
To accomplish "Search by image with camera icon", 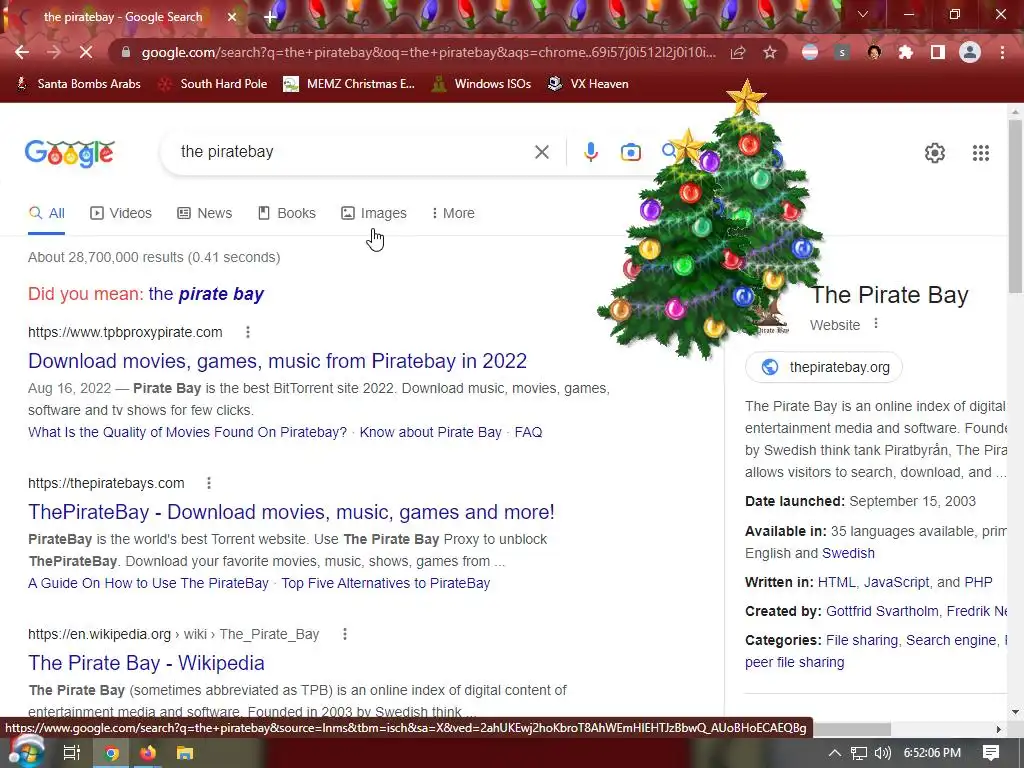I will tap(630, 152).
